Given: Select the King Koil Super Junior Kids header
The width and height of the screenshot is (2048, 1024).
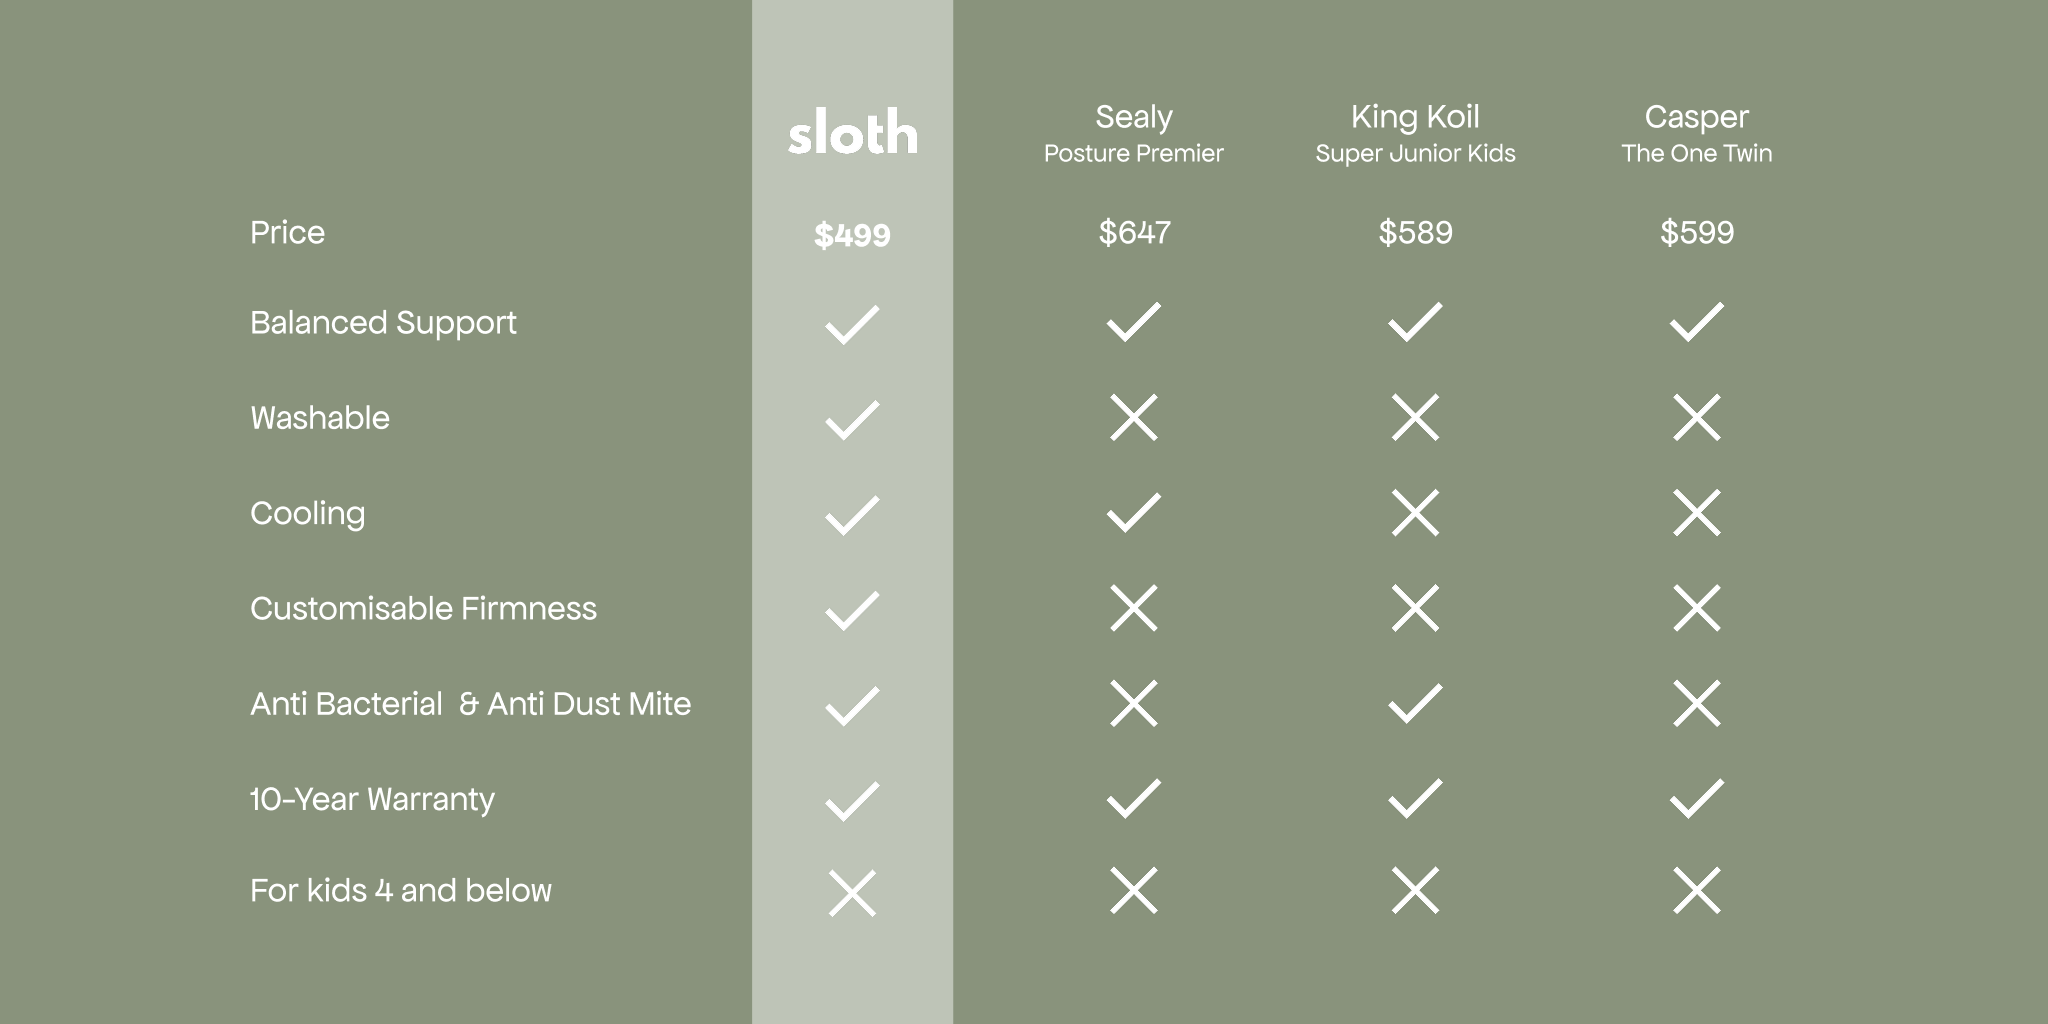Looking at the screenshot, I should click(x=1415, y=133).
